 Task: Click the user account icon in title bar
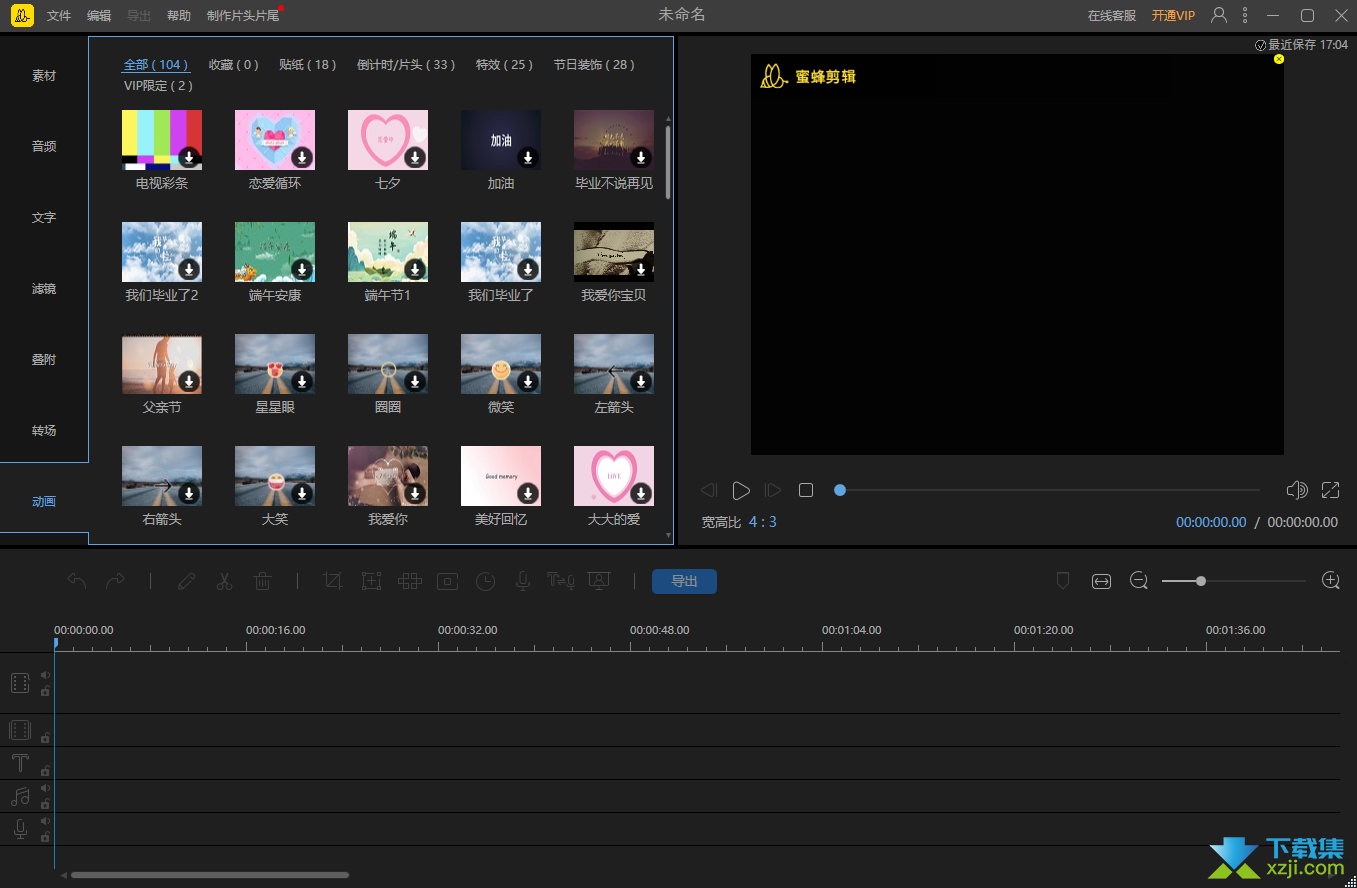coord(1219,15)
